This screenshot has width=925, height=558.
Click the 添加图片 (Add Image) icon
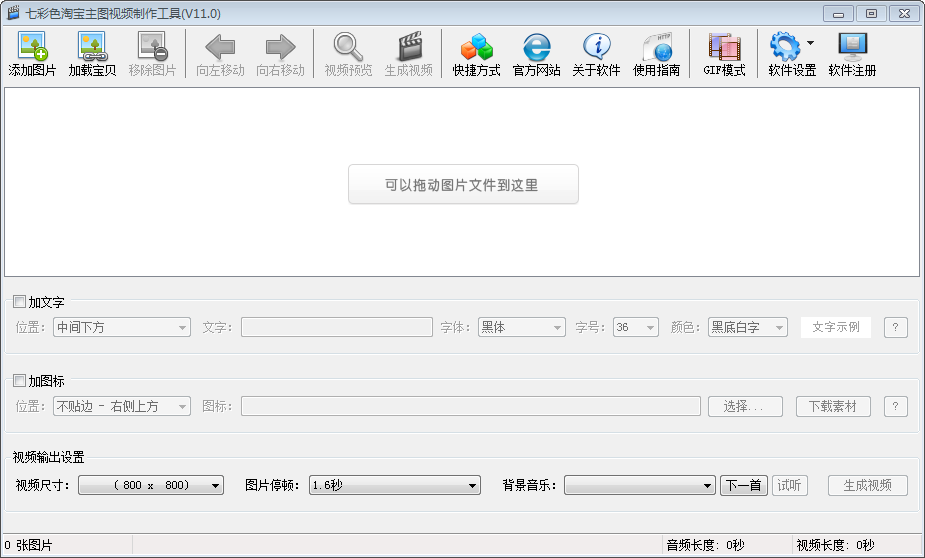32,47
